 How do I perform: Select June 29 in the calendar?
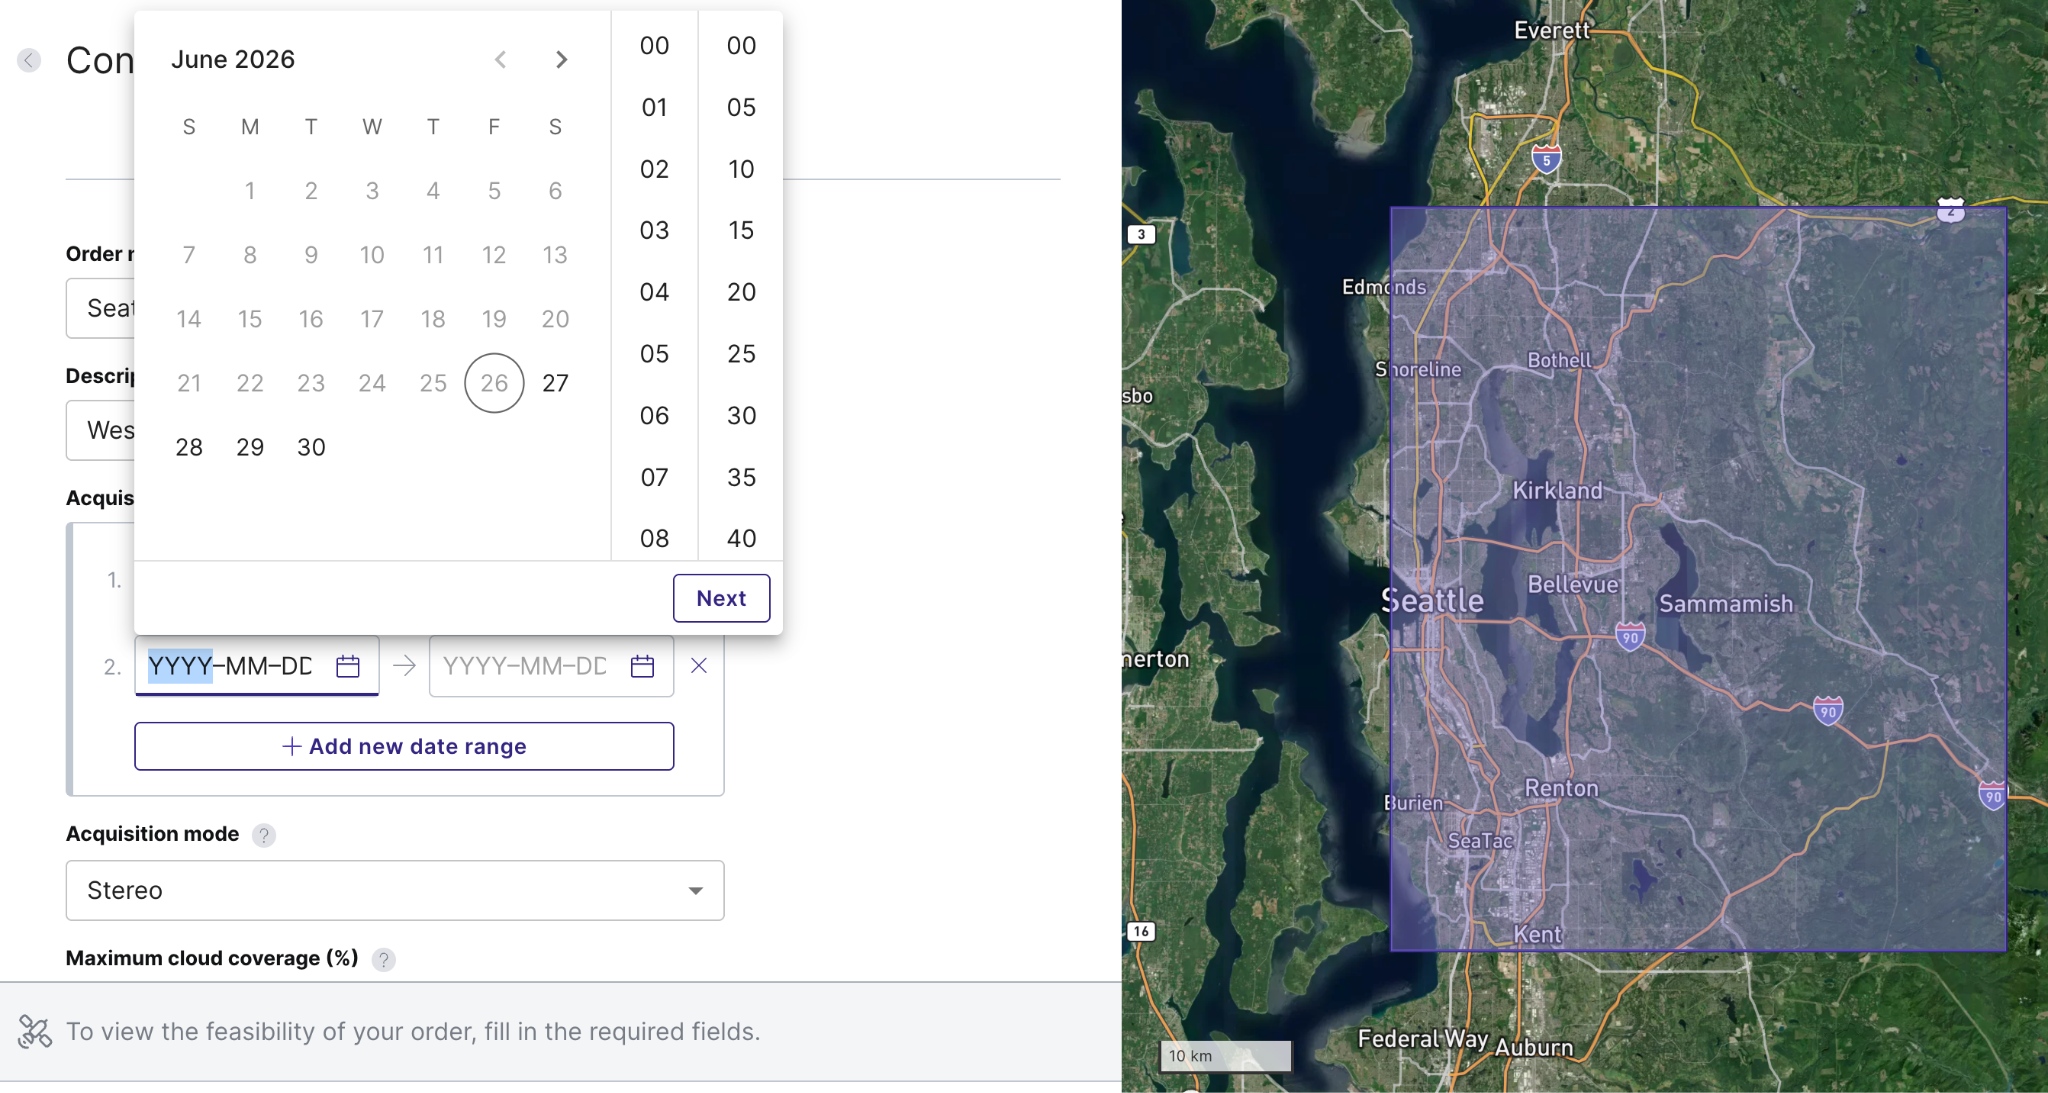tap(250, 447)
